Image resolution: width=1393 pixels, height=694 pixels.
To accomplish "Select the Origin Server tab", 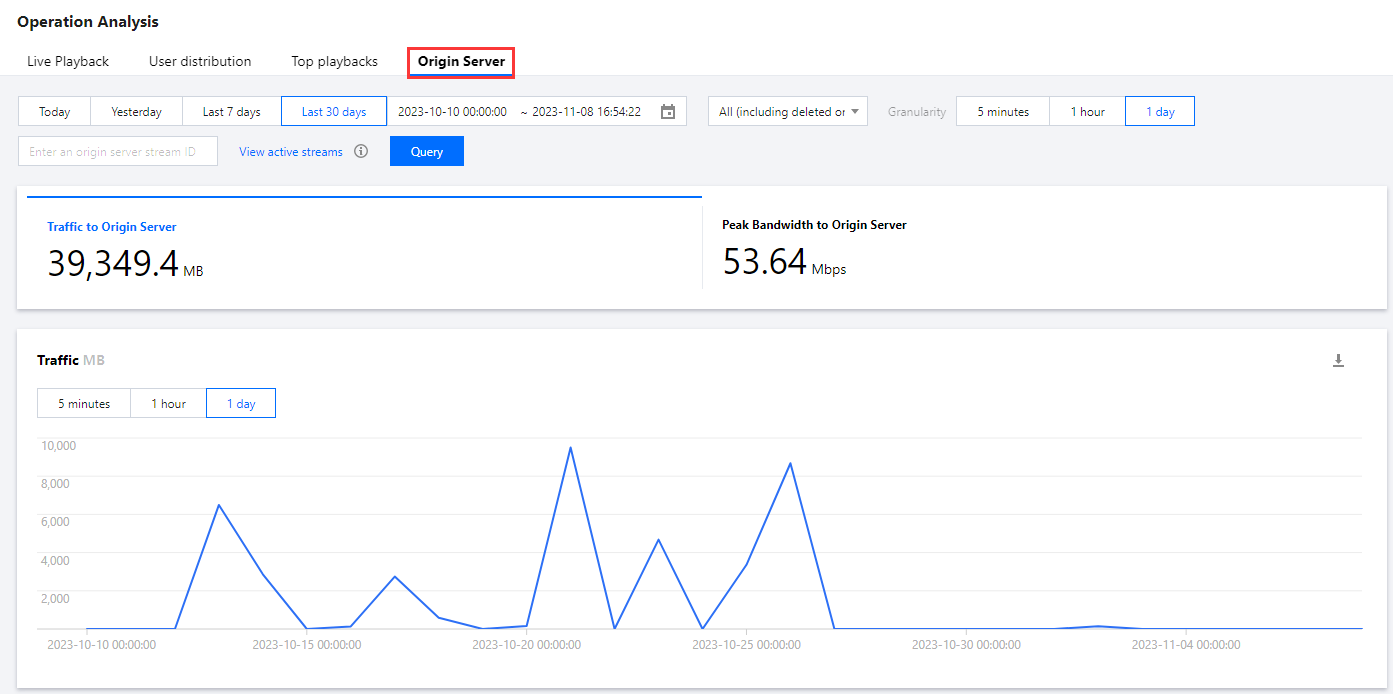I will 461,61.
